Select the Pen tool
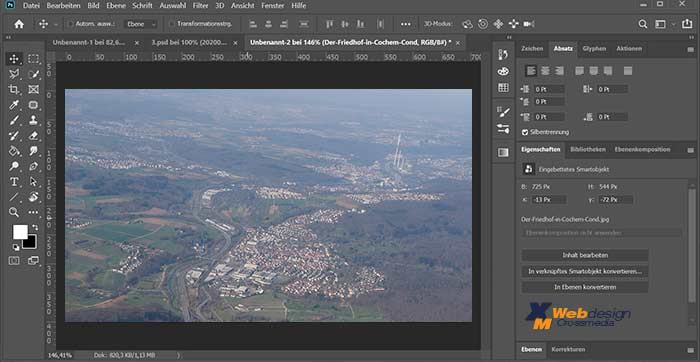Screen dimensions: 700x362 point(33,166)
